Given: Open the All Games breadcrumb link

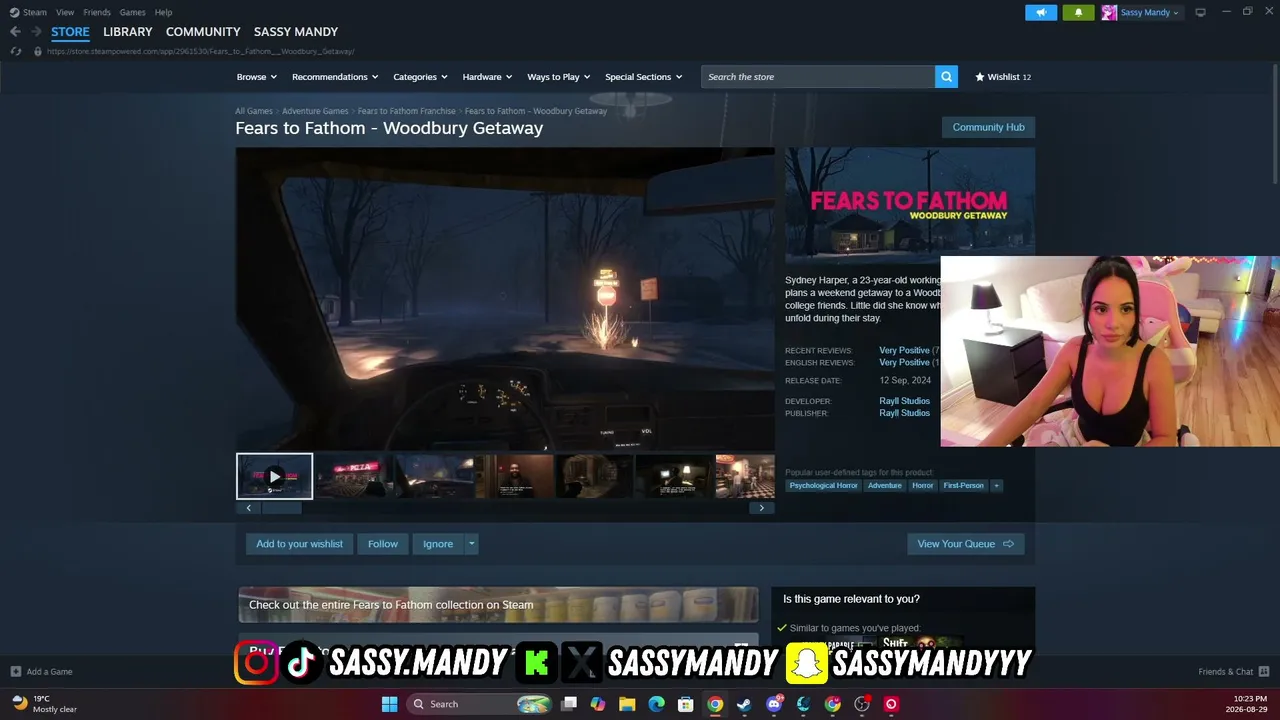Looking at the screenshot, I should [254, 111].
